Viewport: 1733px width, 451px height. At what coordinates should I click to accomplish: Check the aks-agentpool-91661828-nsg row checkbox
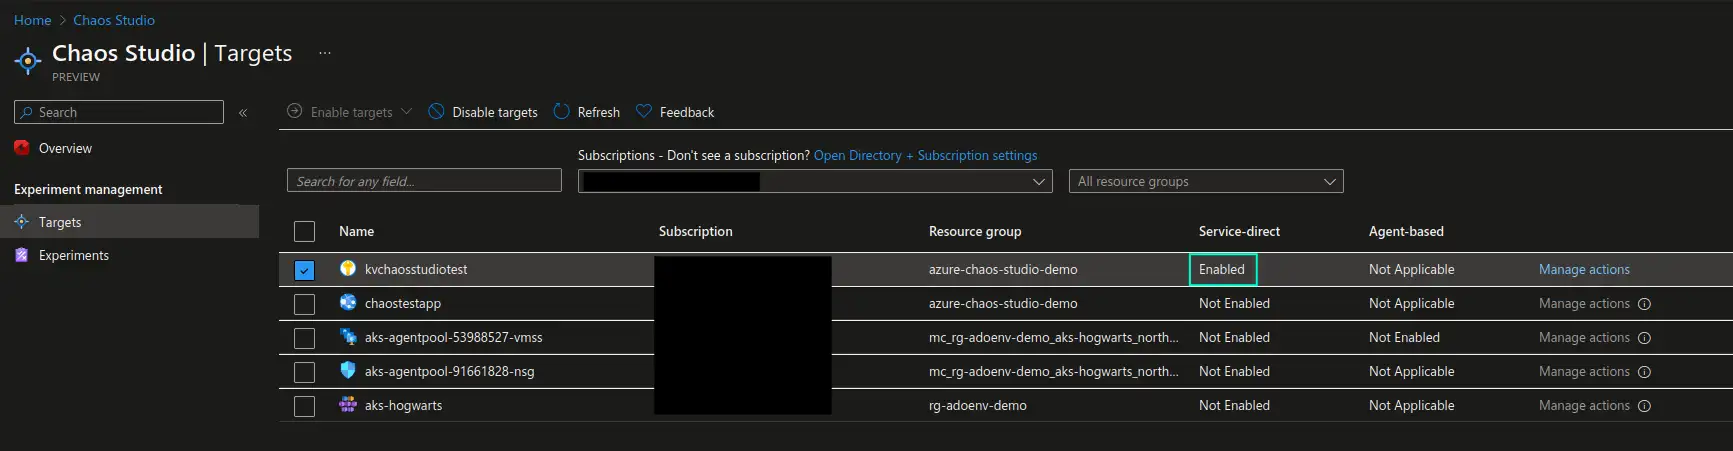coord(305,372)
